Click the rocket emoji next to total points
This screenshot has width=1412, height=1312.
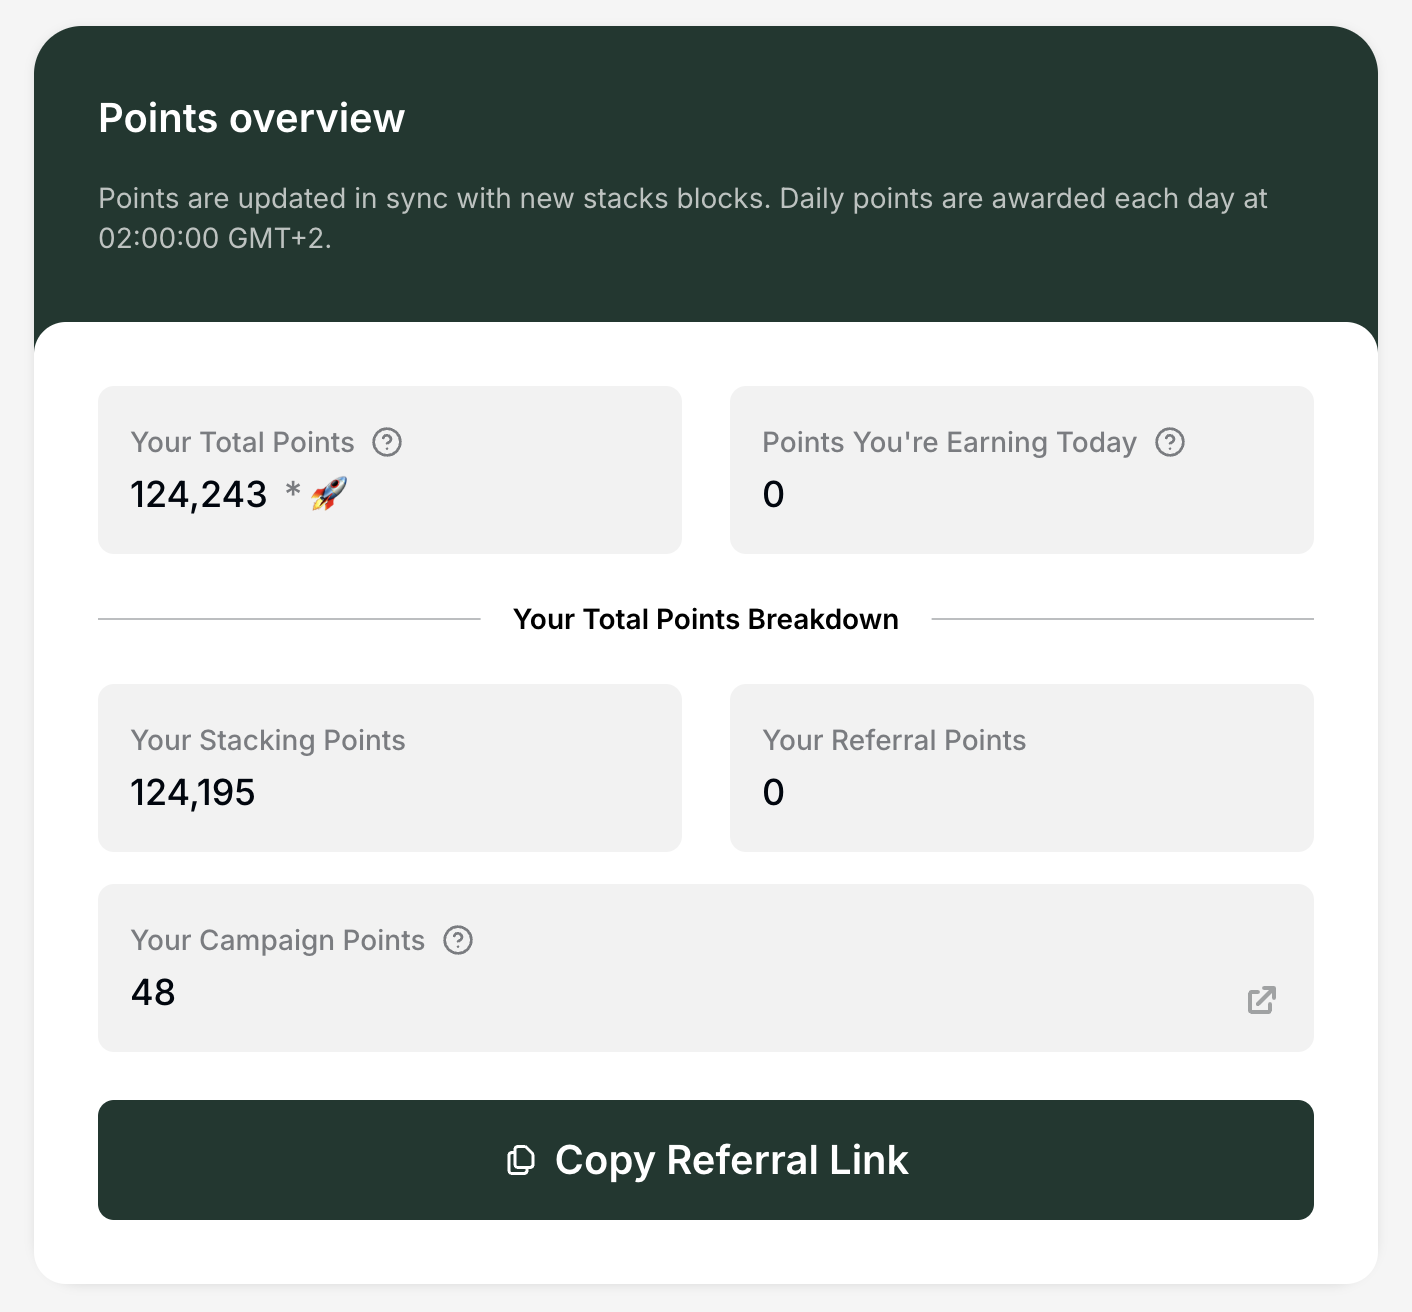[x=329, y=494]
